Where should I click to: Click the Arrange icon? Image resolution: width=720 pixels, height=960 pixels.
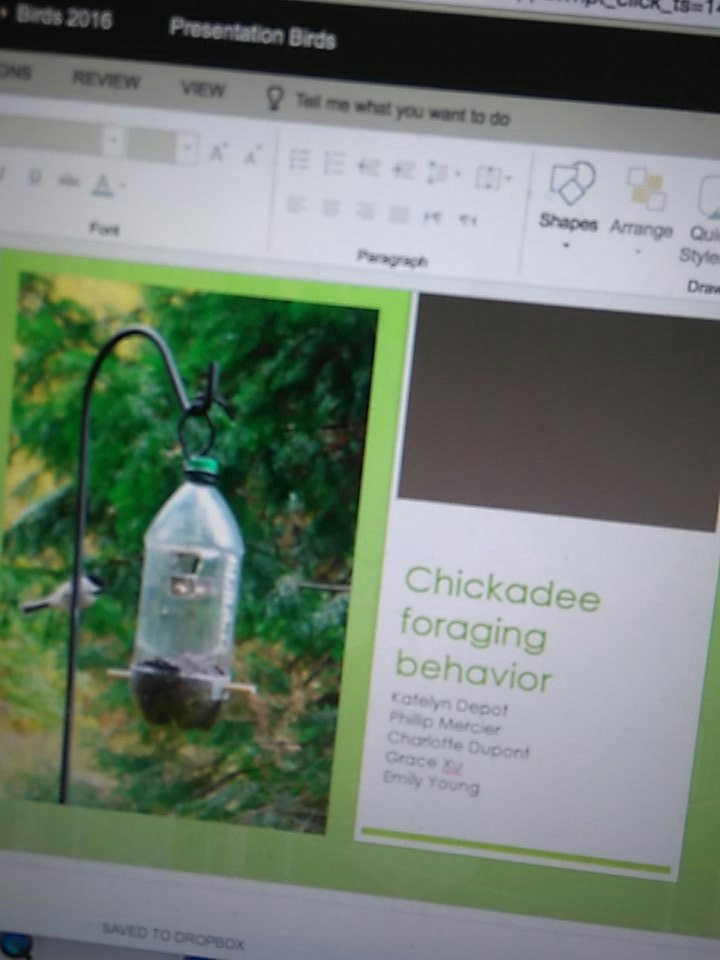(646, 189)
